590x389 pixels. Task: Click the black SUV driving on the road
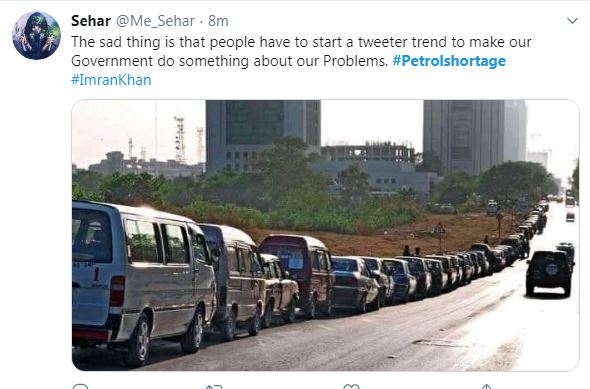click(x=549, y=273)
